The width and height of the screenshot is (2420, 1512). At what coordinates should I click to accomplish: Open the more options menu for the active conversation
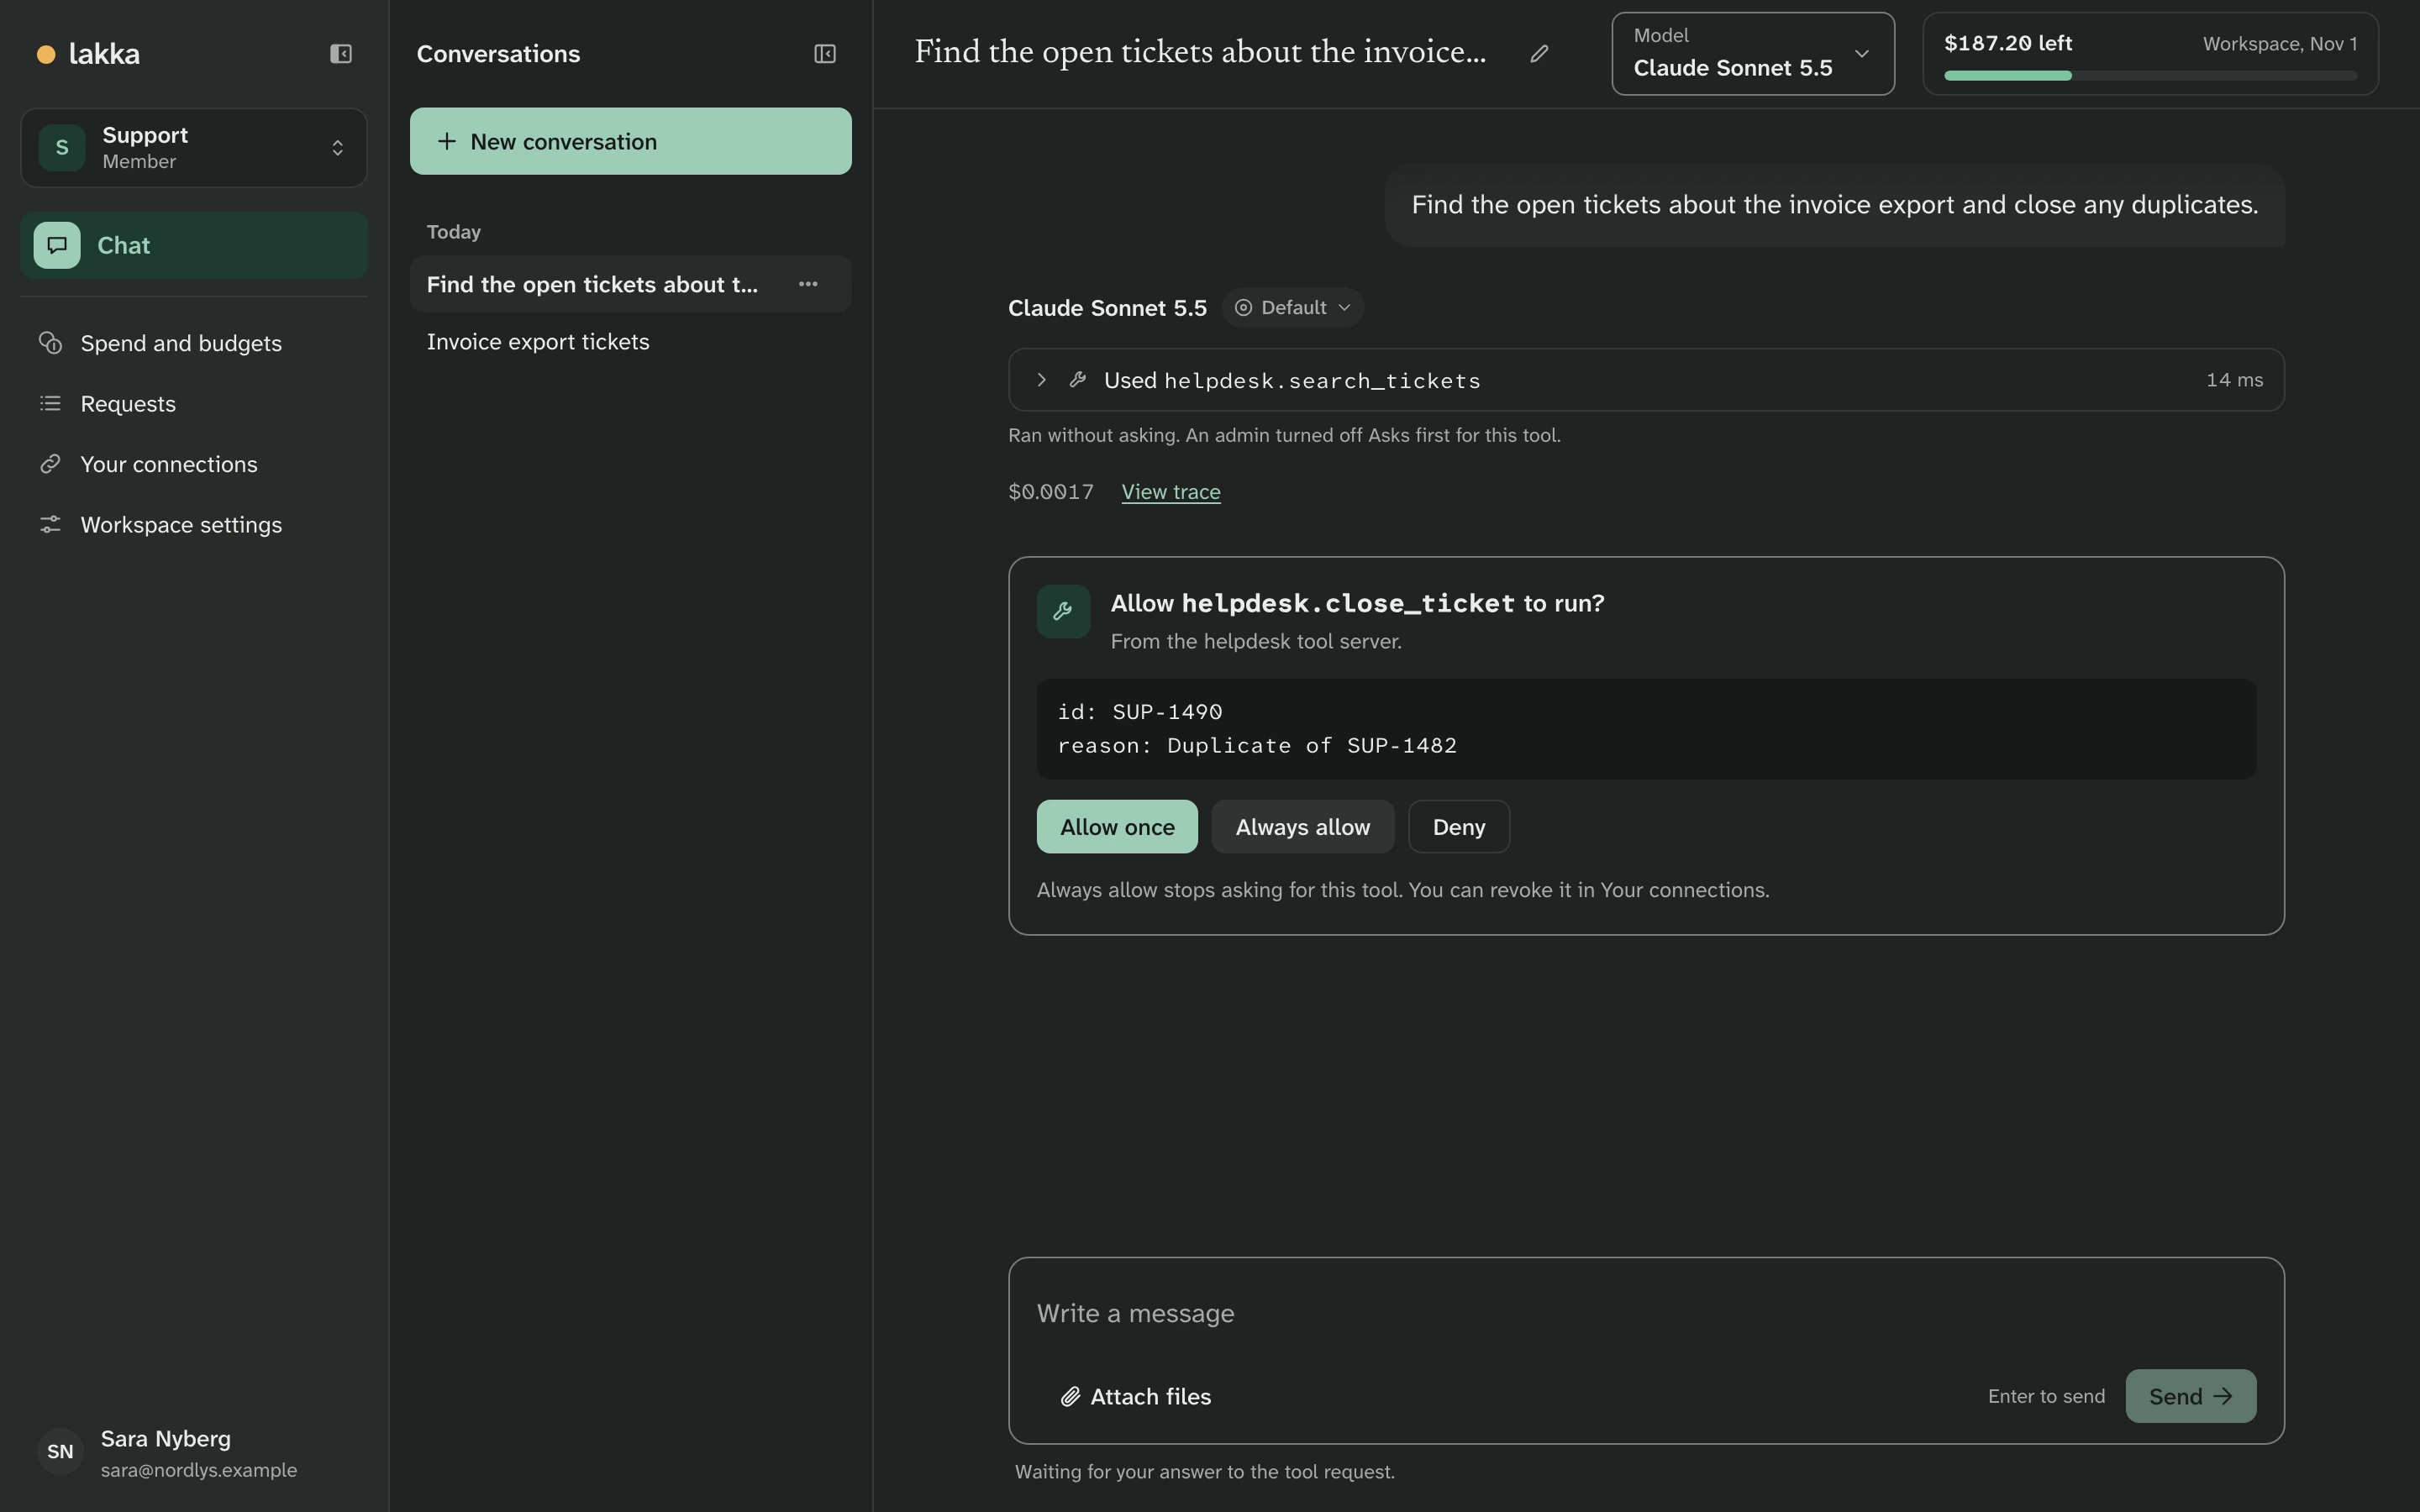coord(808,284)
